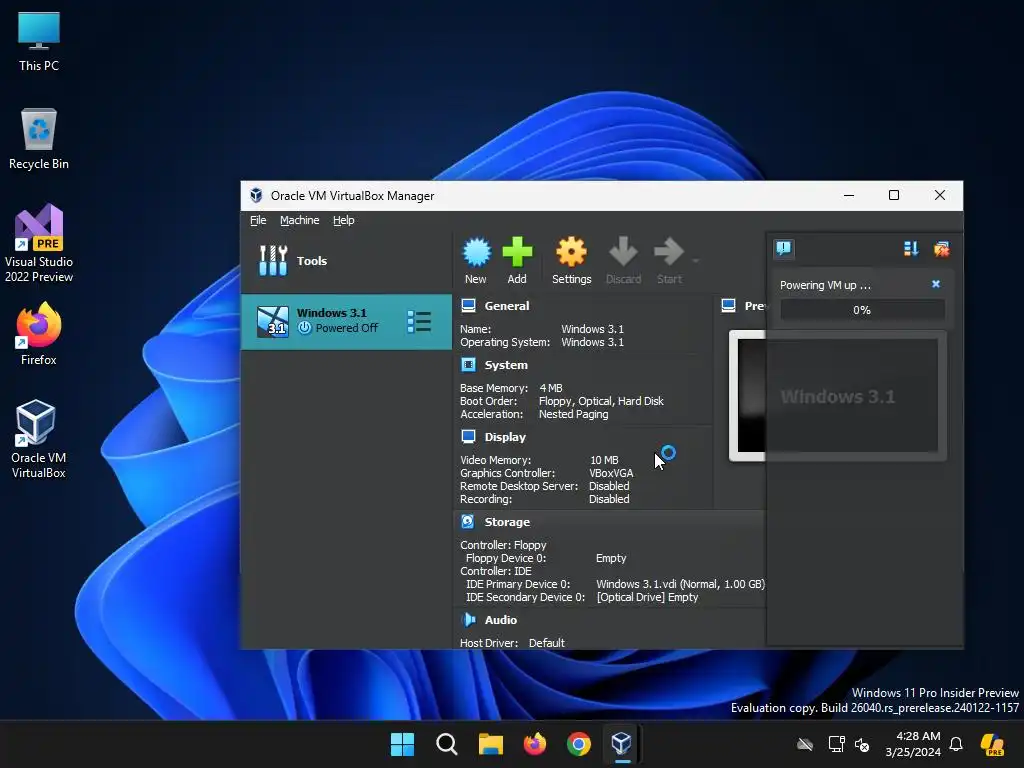Open the Recycle Bin desktop icon
1024x768 pixels.
[39, 139]
